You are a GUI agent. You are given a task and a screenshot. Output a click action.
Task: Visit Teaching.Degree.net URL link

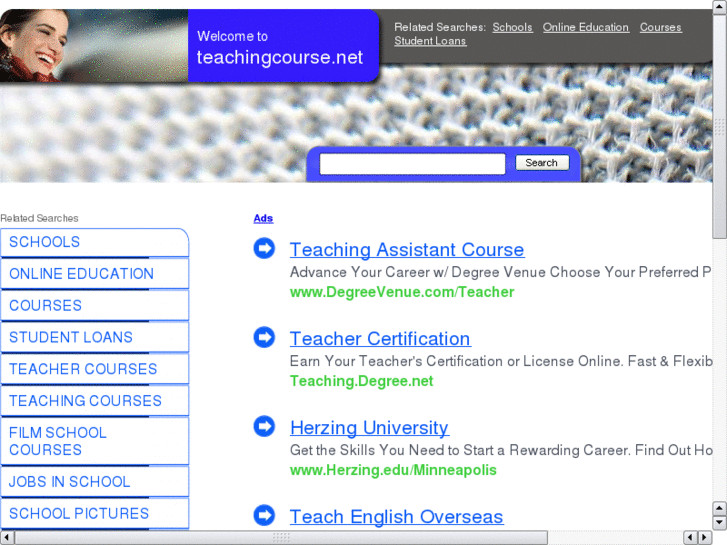pos(361,381)
